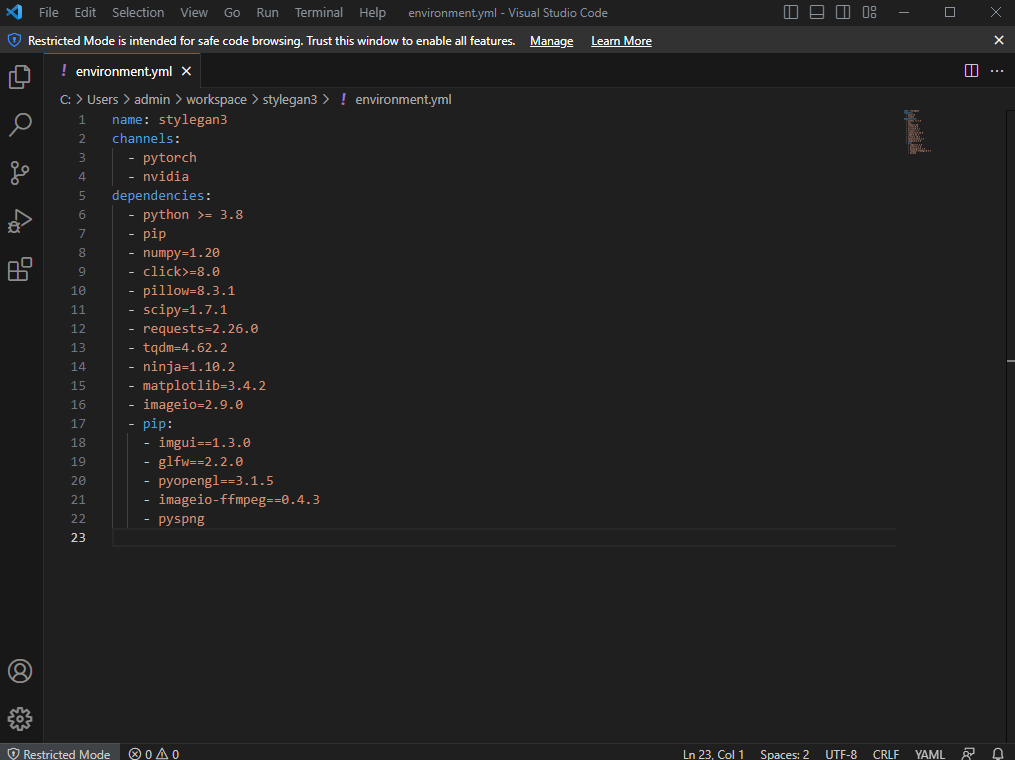Click the Learn More link
The height and width of the screenshot is (760, 1015).
coord(621,41)
